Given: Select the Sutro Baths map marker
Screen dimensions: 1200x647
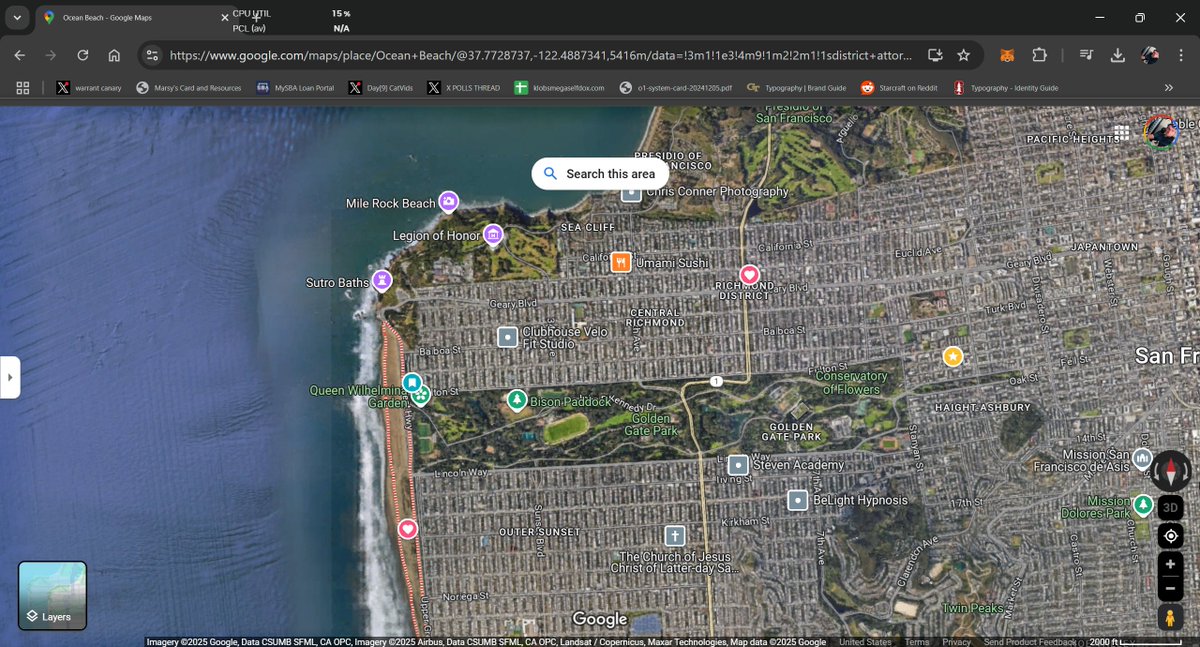Looking at the screenshot, I should point(382,281).
